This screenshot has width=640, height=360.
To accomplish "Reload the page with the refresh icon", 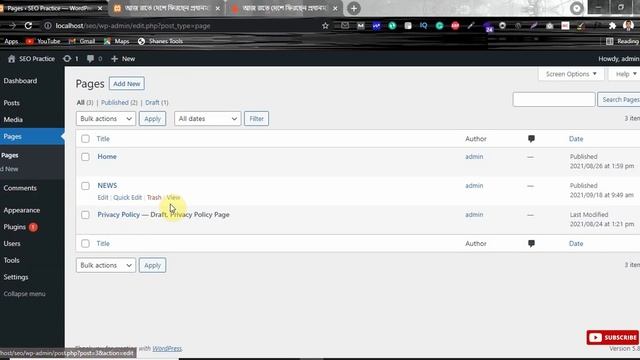I will [28, 26].
